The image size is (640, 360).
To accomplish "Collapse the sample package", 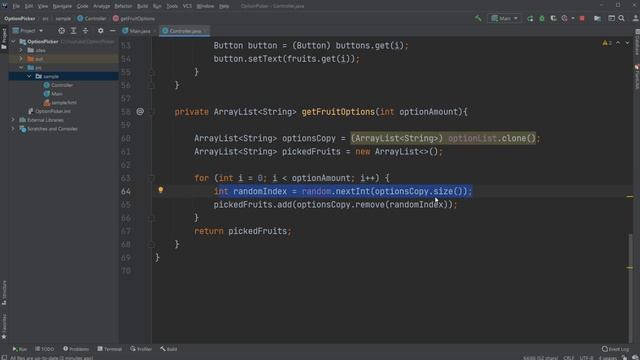I will pos(29,76).
